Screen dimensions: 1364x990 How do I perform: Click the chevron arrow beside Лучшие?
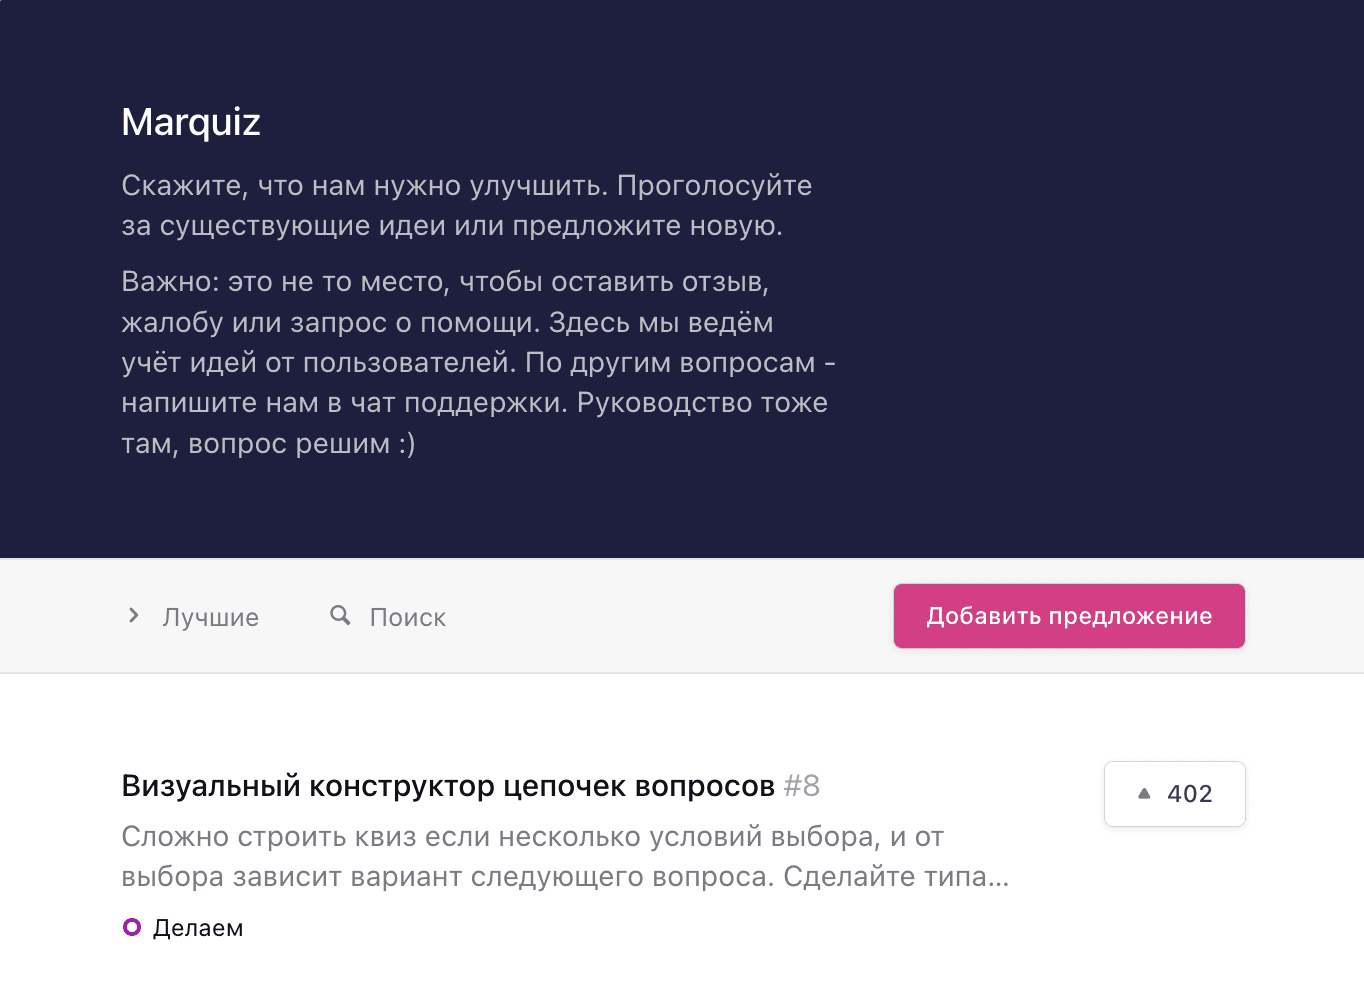click(134, 616)
